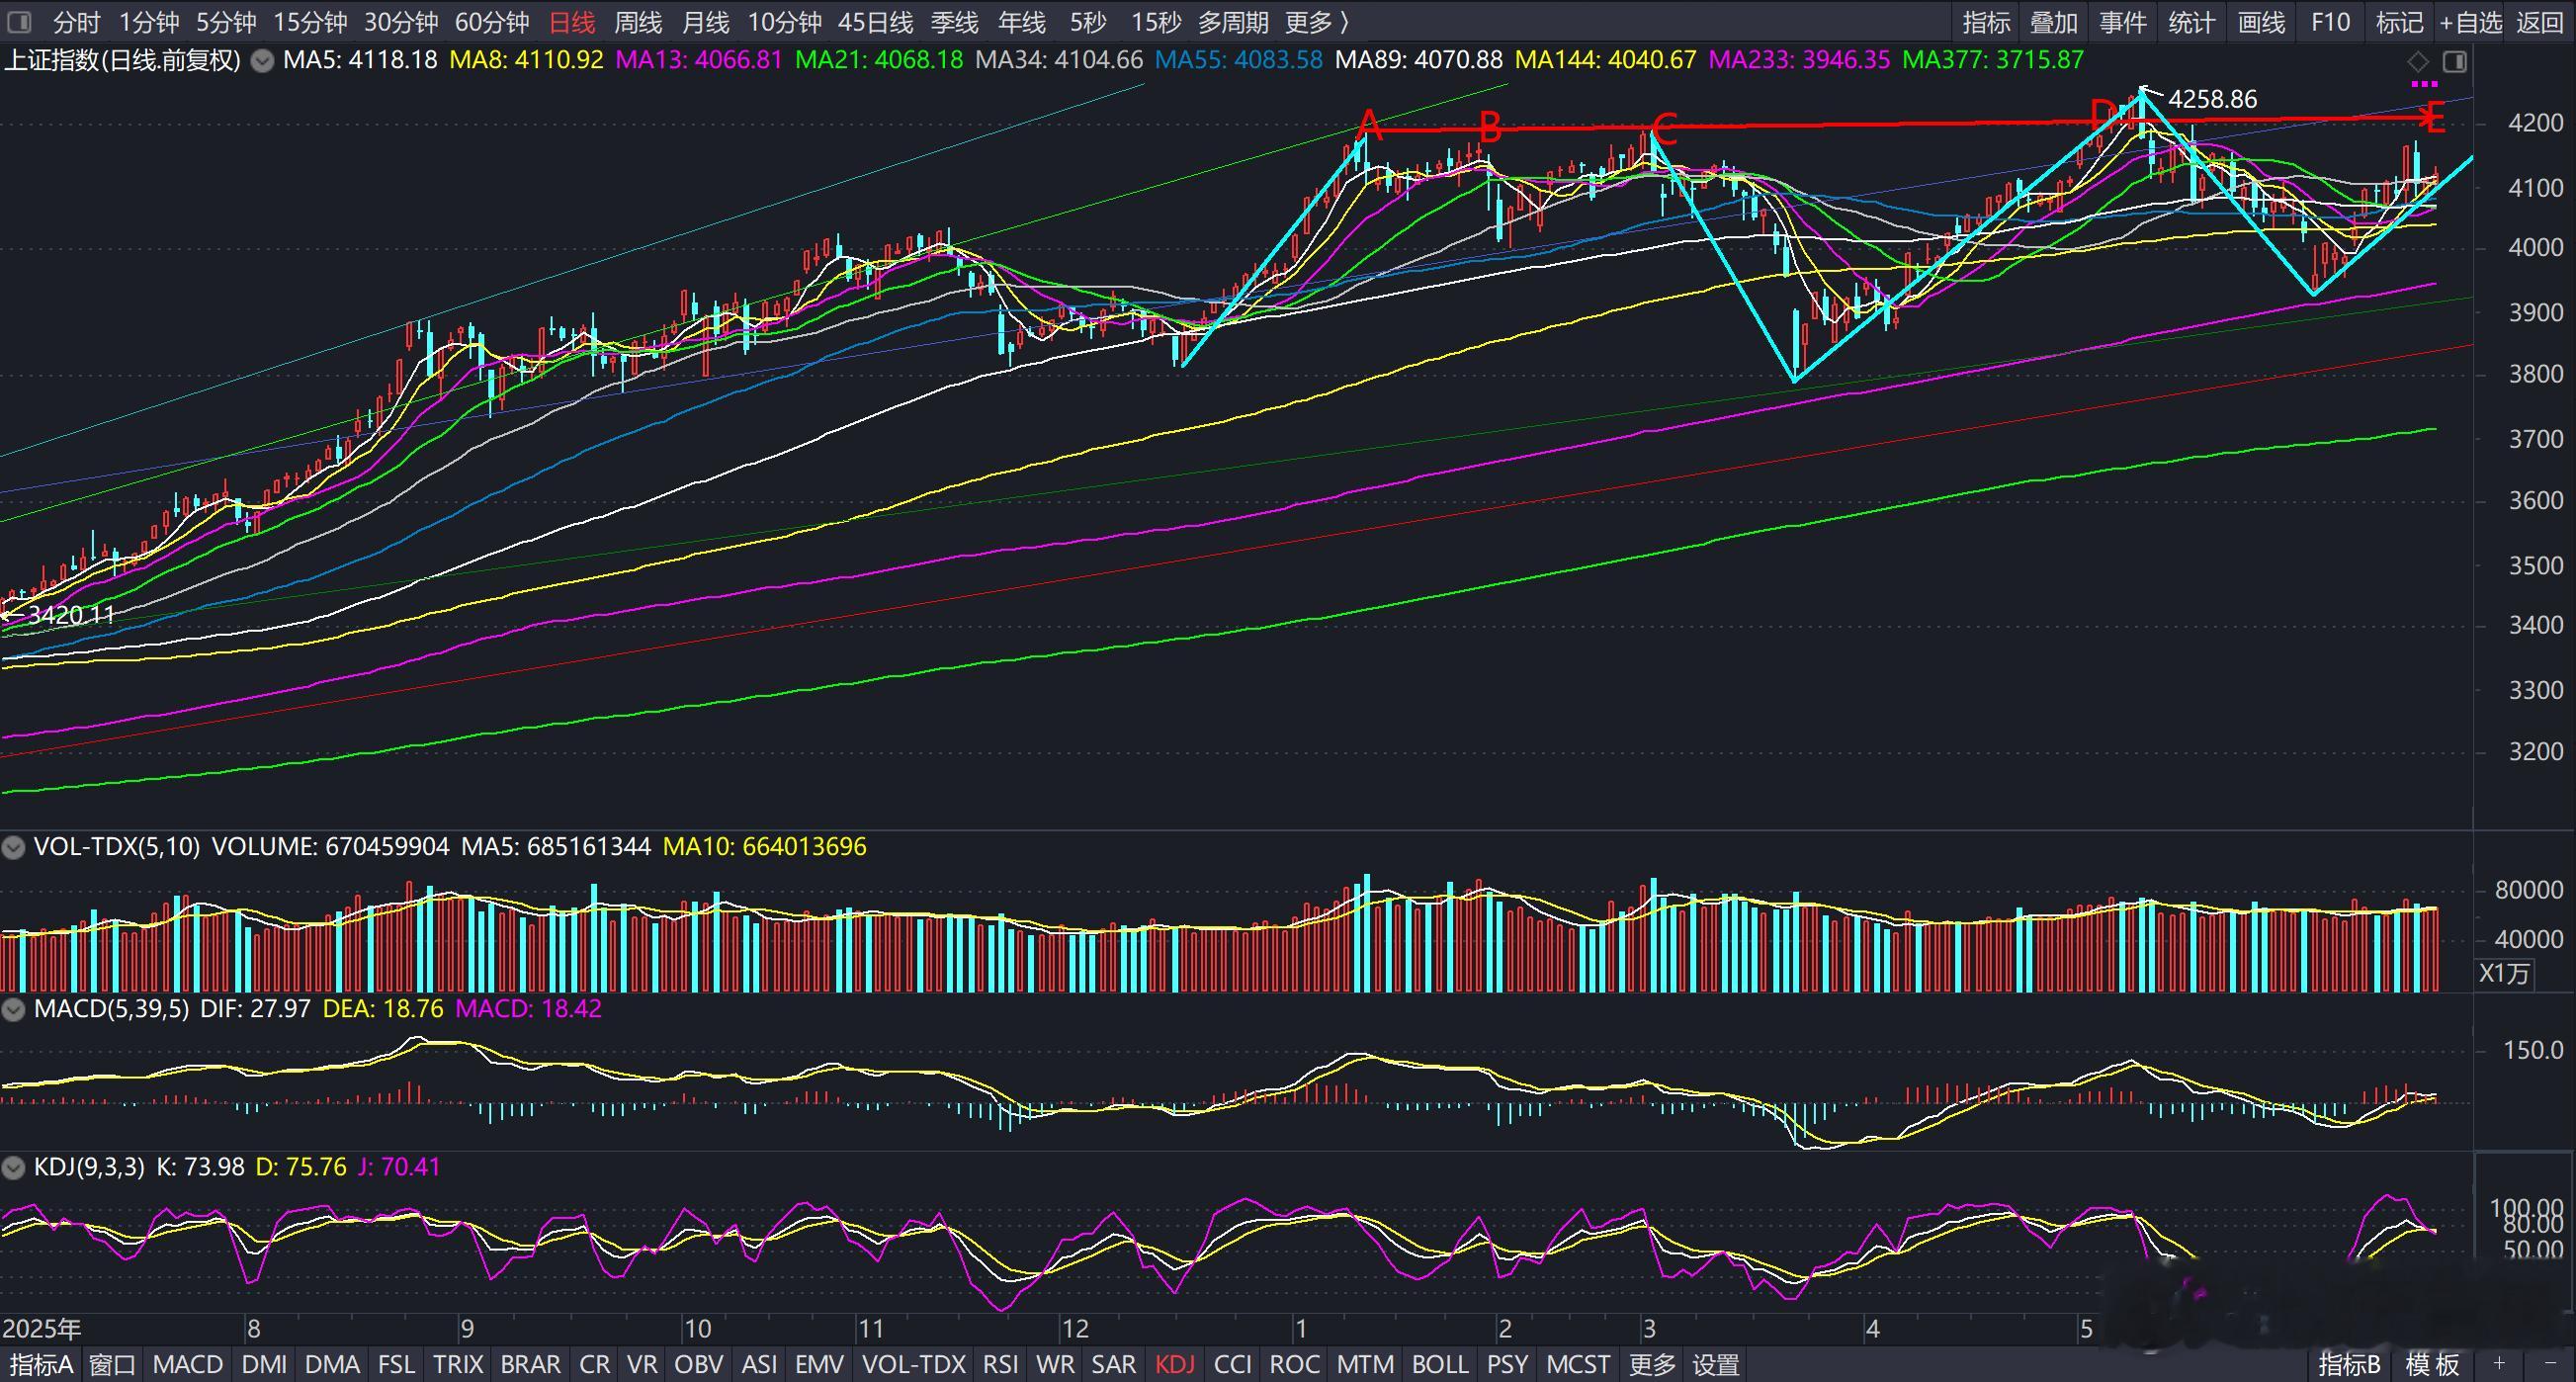Select the BOLL indicator
2576x1382 pixels.
(1440, 1364)
